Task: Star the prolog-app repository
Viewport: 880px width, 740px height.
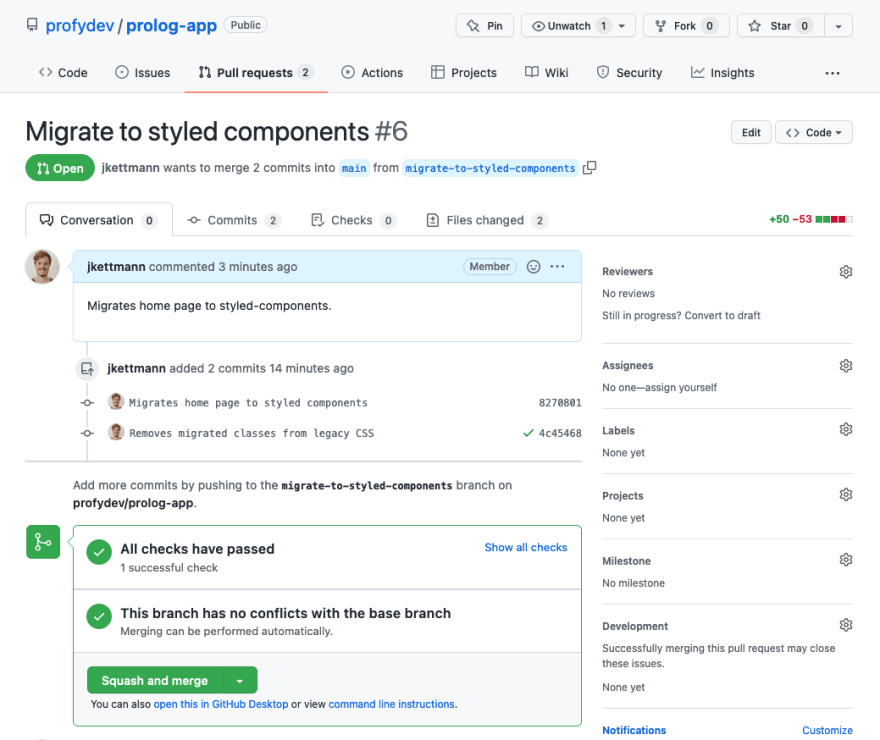Action: coord(781,26)
